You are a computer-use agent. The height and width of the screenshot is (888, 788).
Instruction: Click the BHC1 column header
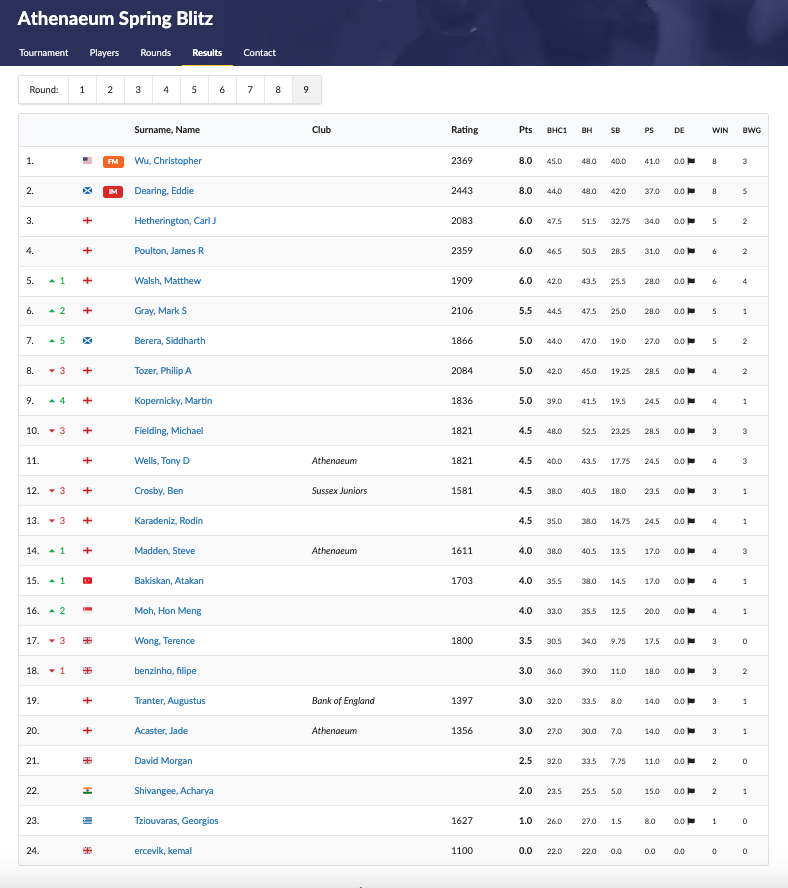557,130
